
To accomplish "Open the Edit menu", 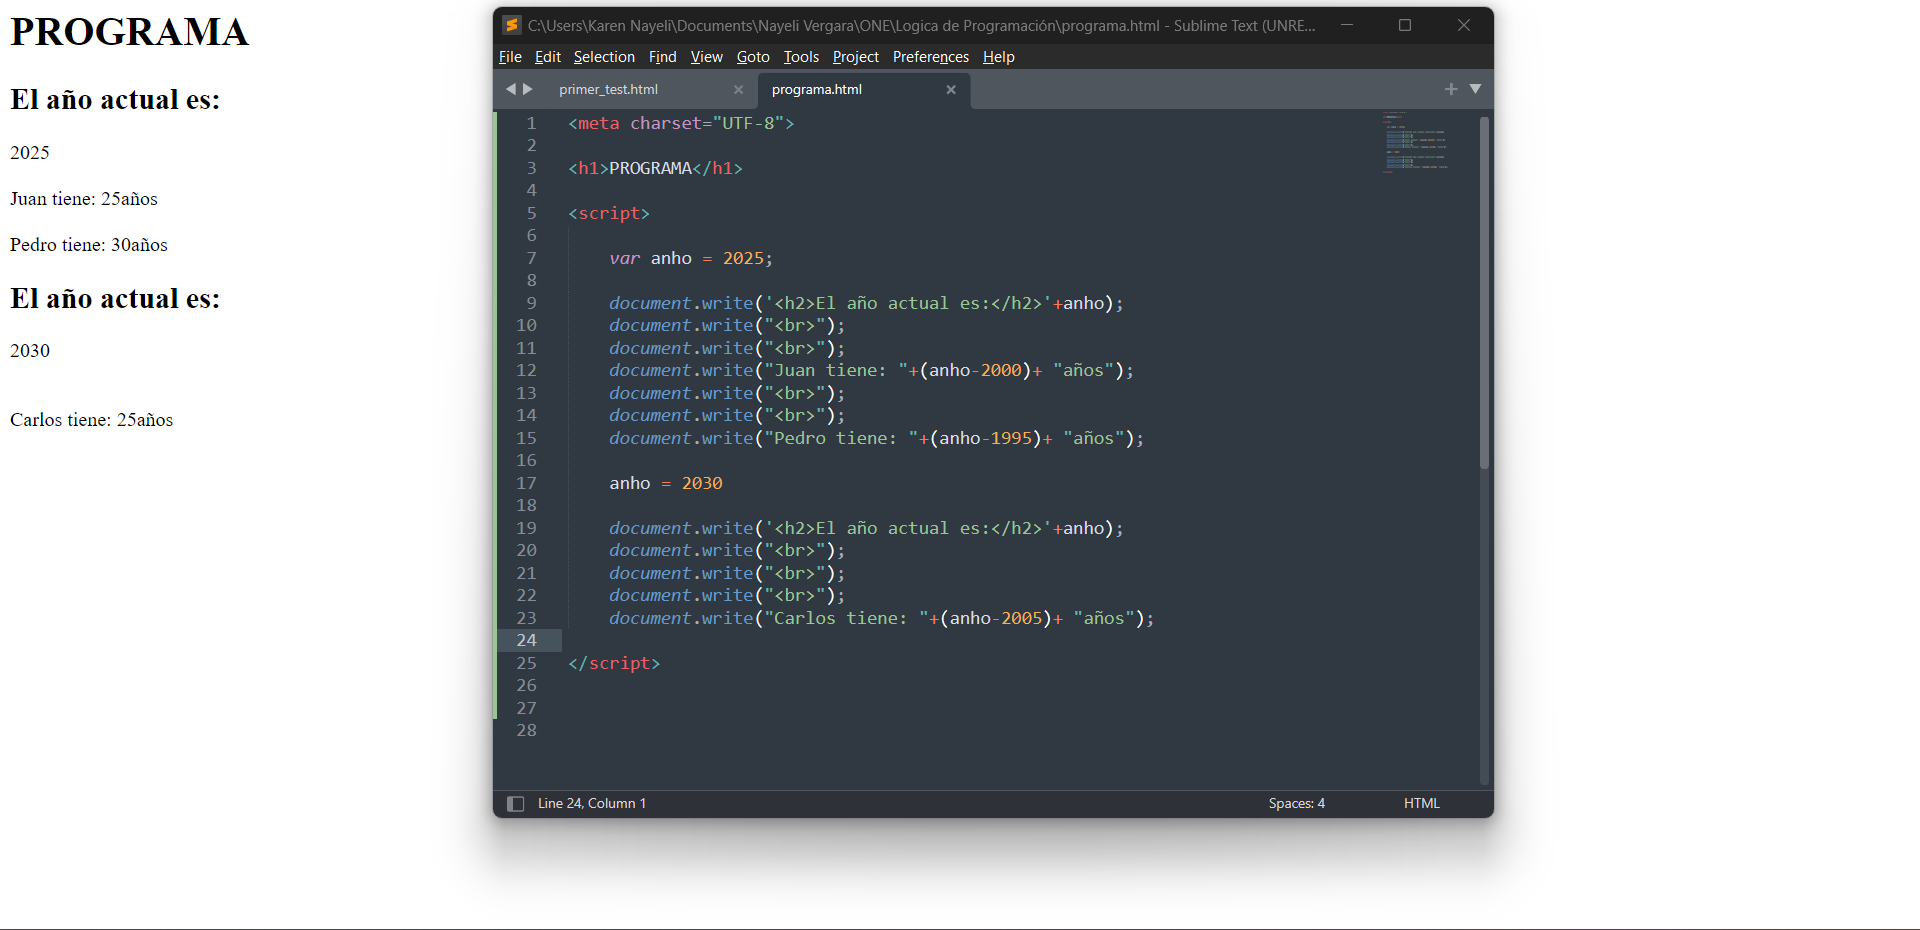I will (x=547, y=57).
